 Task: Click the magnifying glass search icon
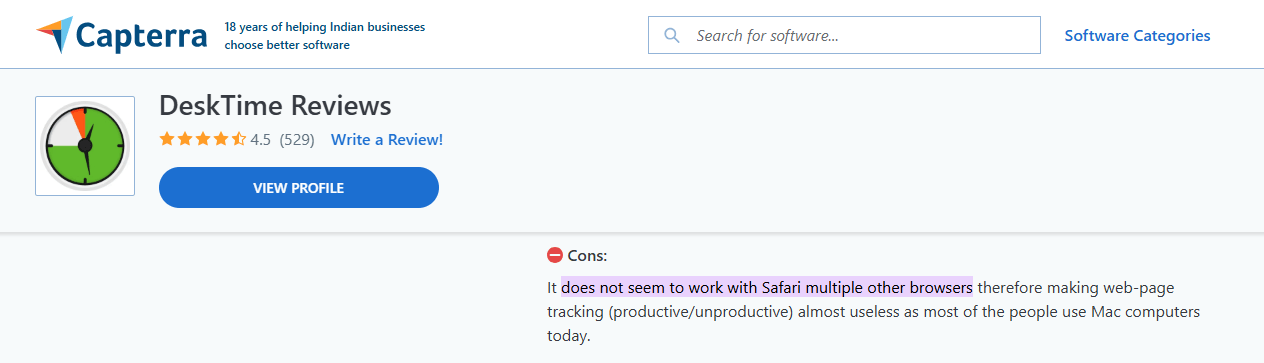tap(672, 36)
